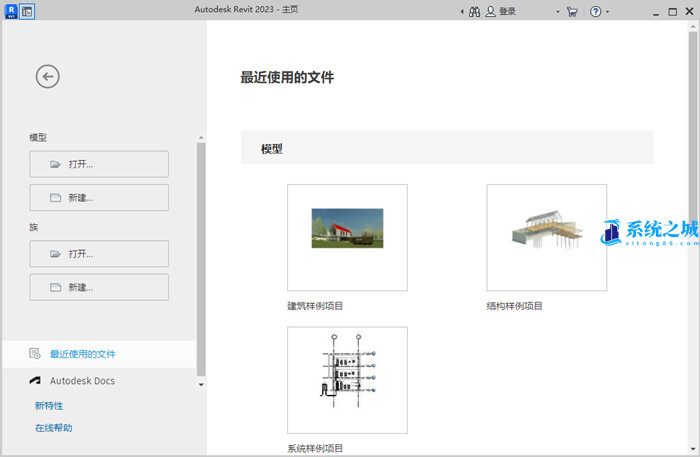Viewport: 700px width, 457px height.
Task: Open the help question mark icon
Action: [596, 12]
